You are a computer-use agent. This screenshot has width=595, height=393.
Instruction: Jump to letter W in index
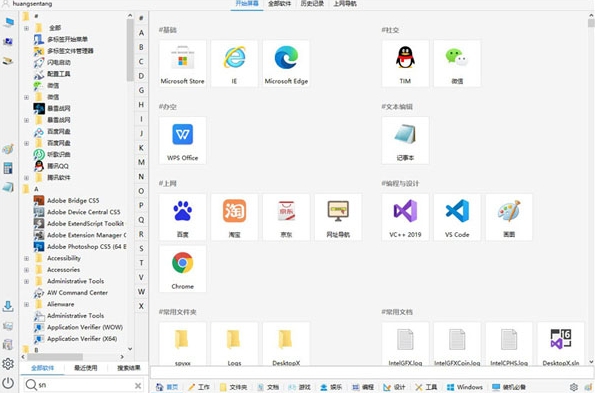point(141,292)
